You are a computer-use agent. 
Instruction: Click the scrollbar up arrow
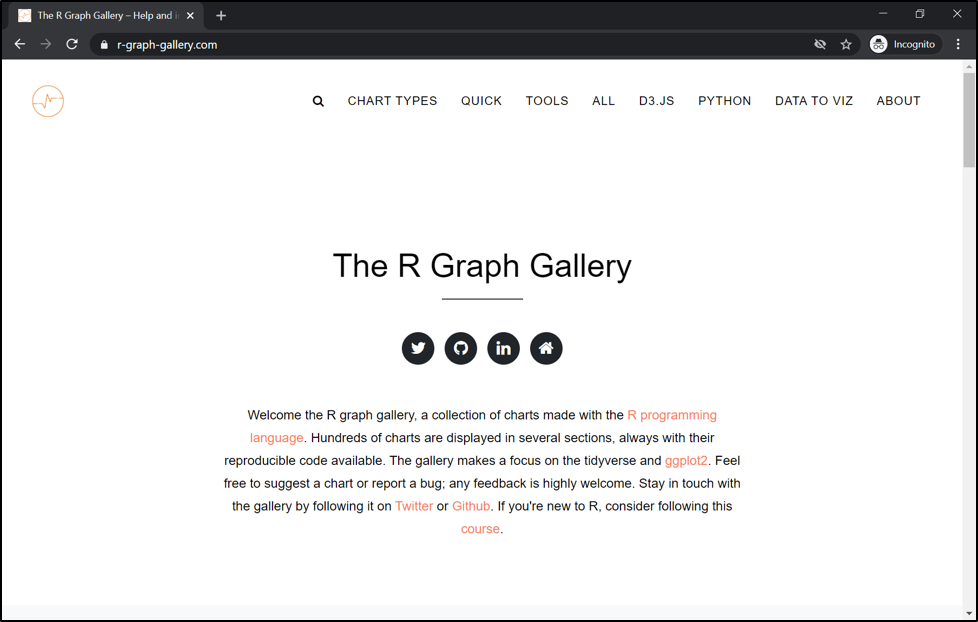tap(969, 66)
